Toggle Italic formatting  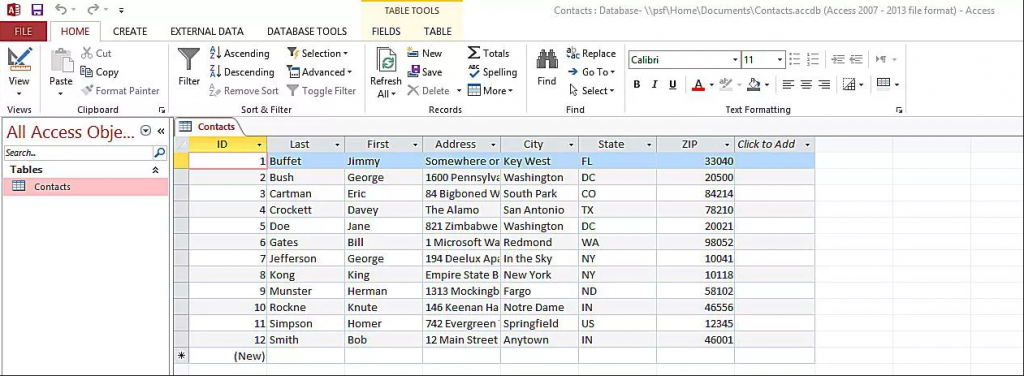(x=654, y=84)
